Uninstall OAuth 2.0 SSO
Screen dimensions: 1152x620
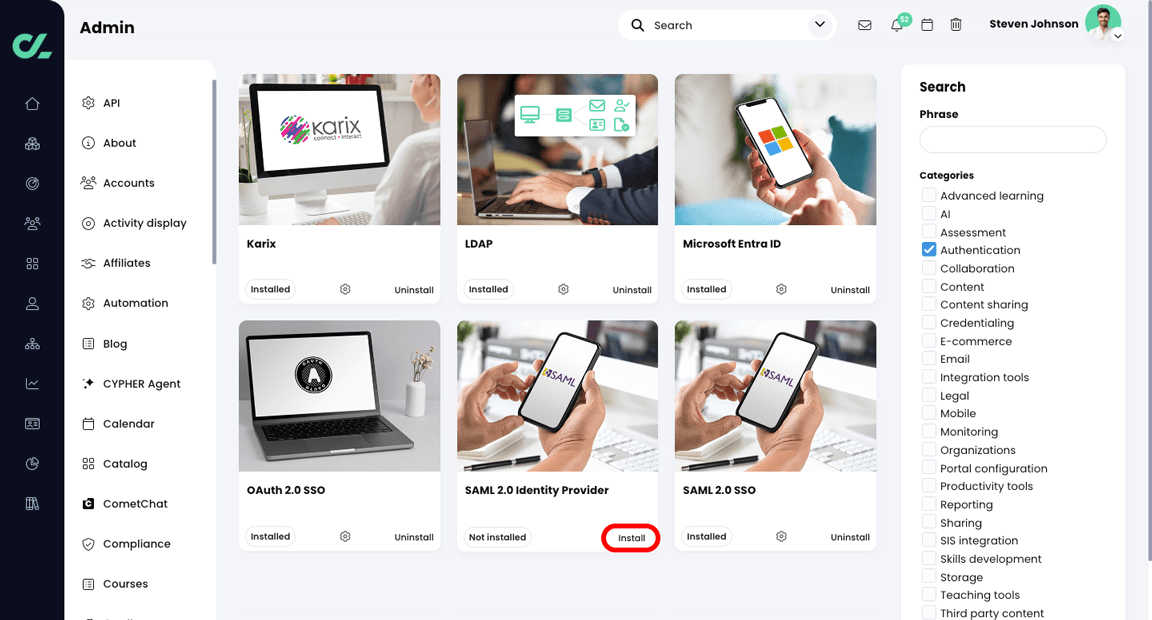point(414,537)
